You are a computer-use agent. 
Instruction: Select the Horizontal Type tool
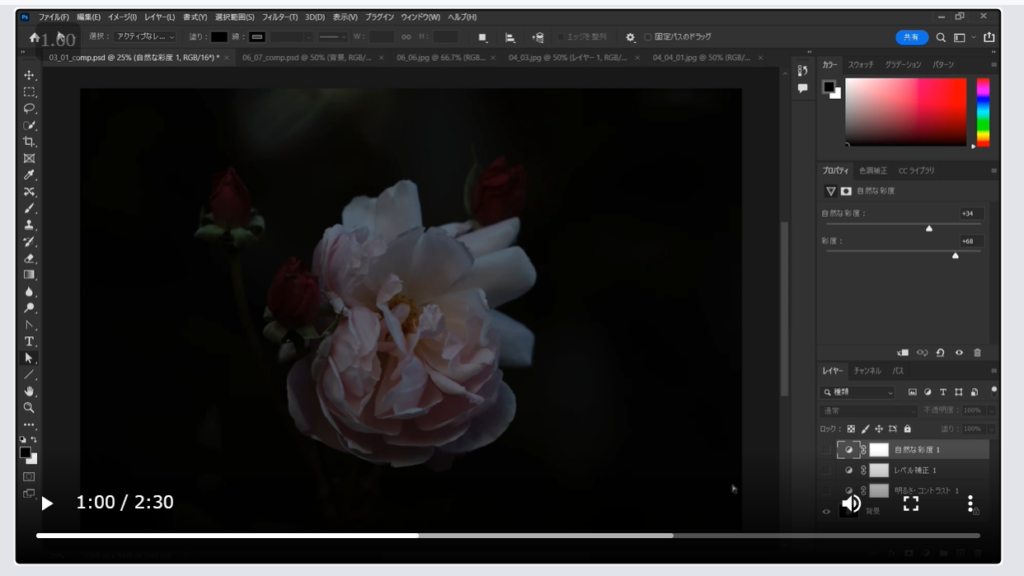(29, 342)
